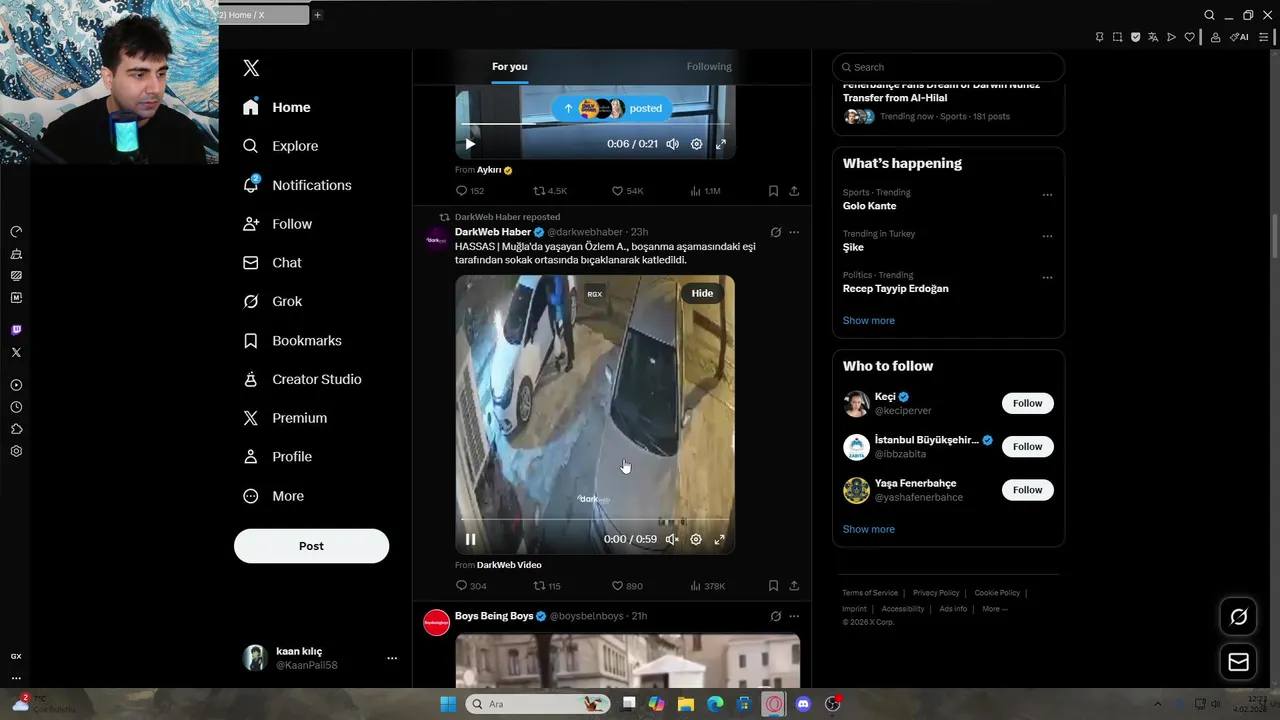The height and width of the screenshot is (720, 1280).
Task: Repost the DarkWeb post with 115 reposts
Action: 547,586
